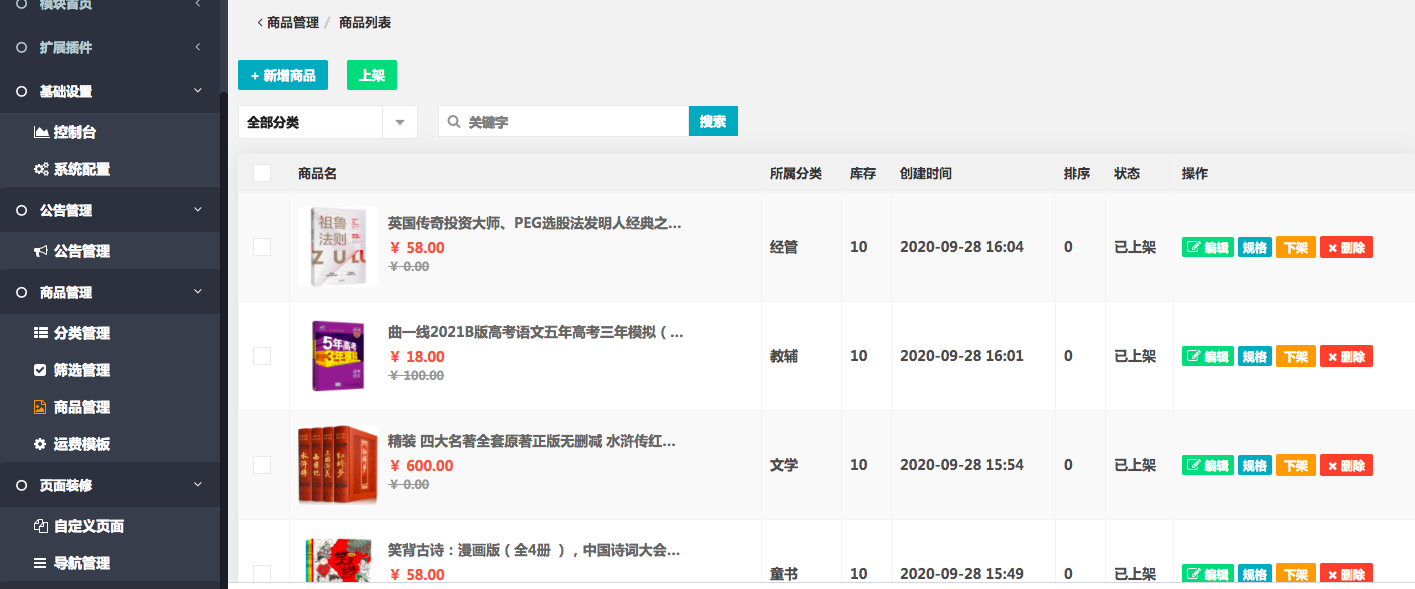Delete the 文学 product row

pyautogui.click(x=1346, y=465)
